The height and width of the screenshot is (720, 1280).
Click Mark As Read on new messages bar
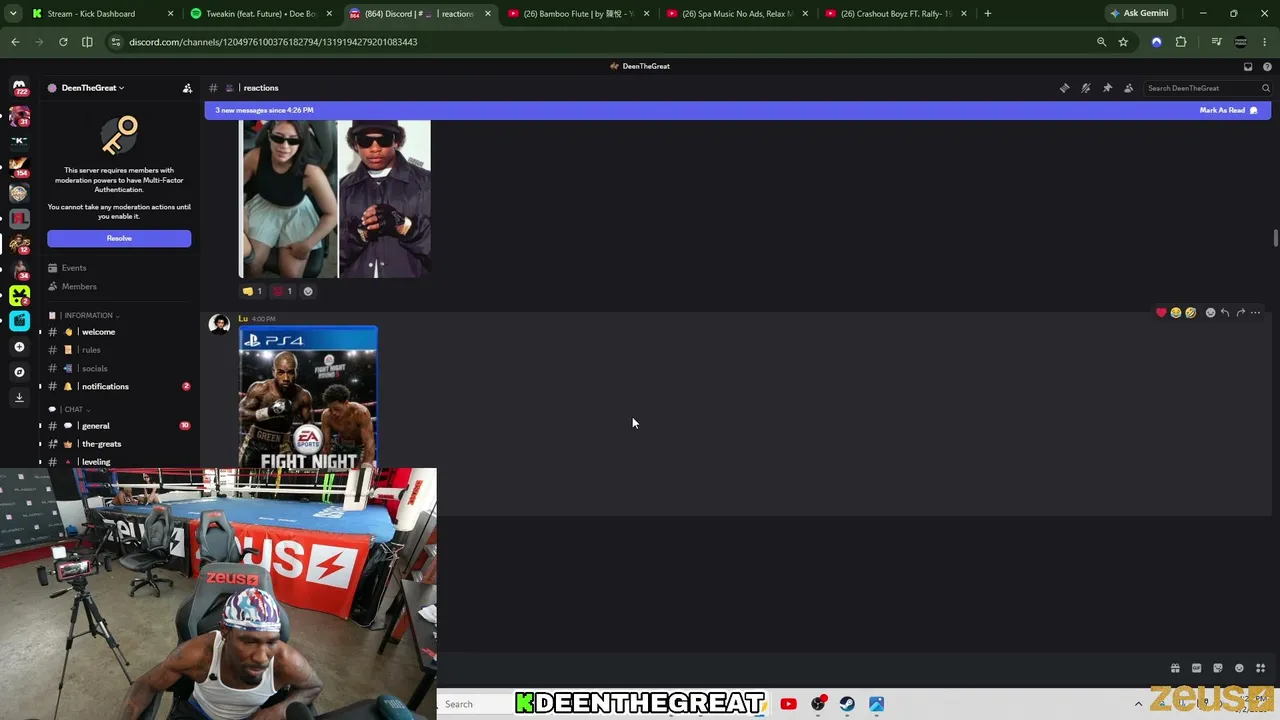[x=1228, y=110]
